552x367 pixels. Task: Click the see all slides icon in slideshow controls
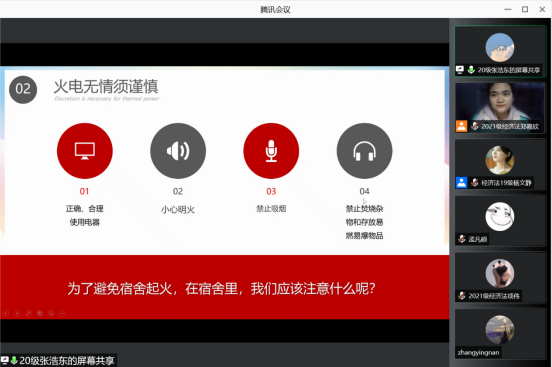(x=40, y=313)
